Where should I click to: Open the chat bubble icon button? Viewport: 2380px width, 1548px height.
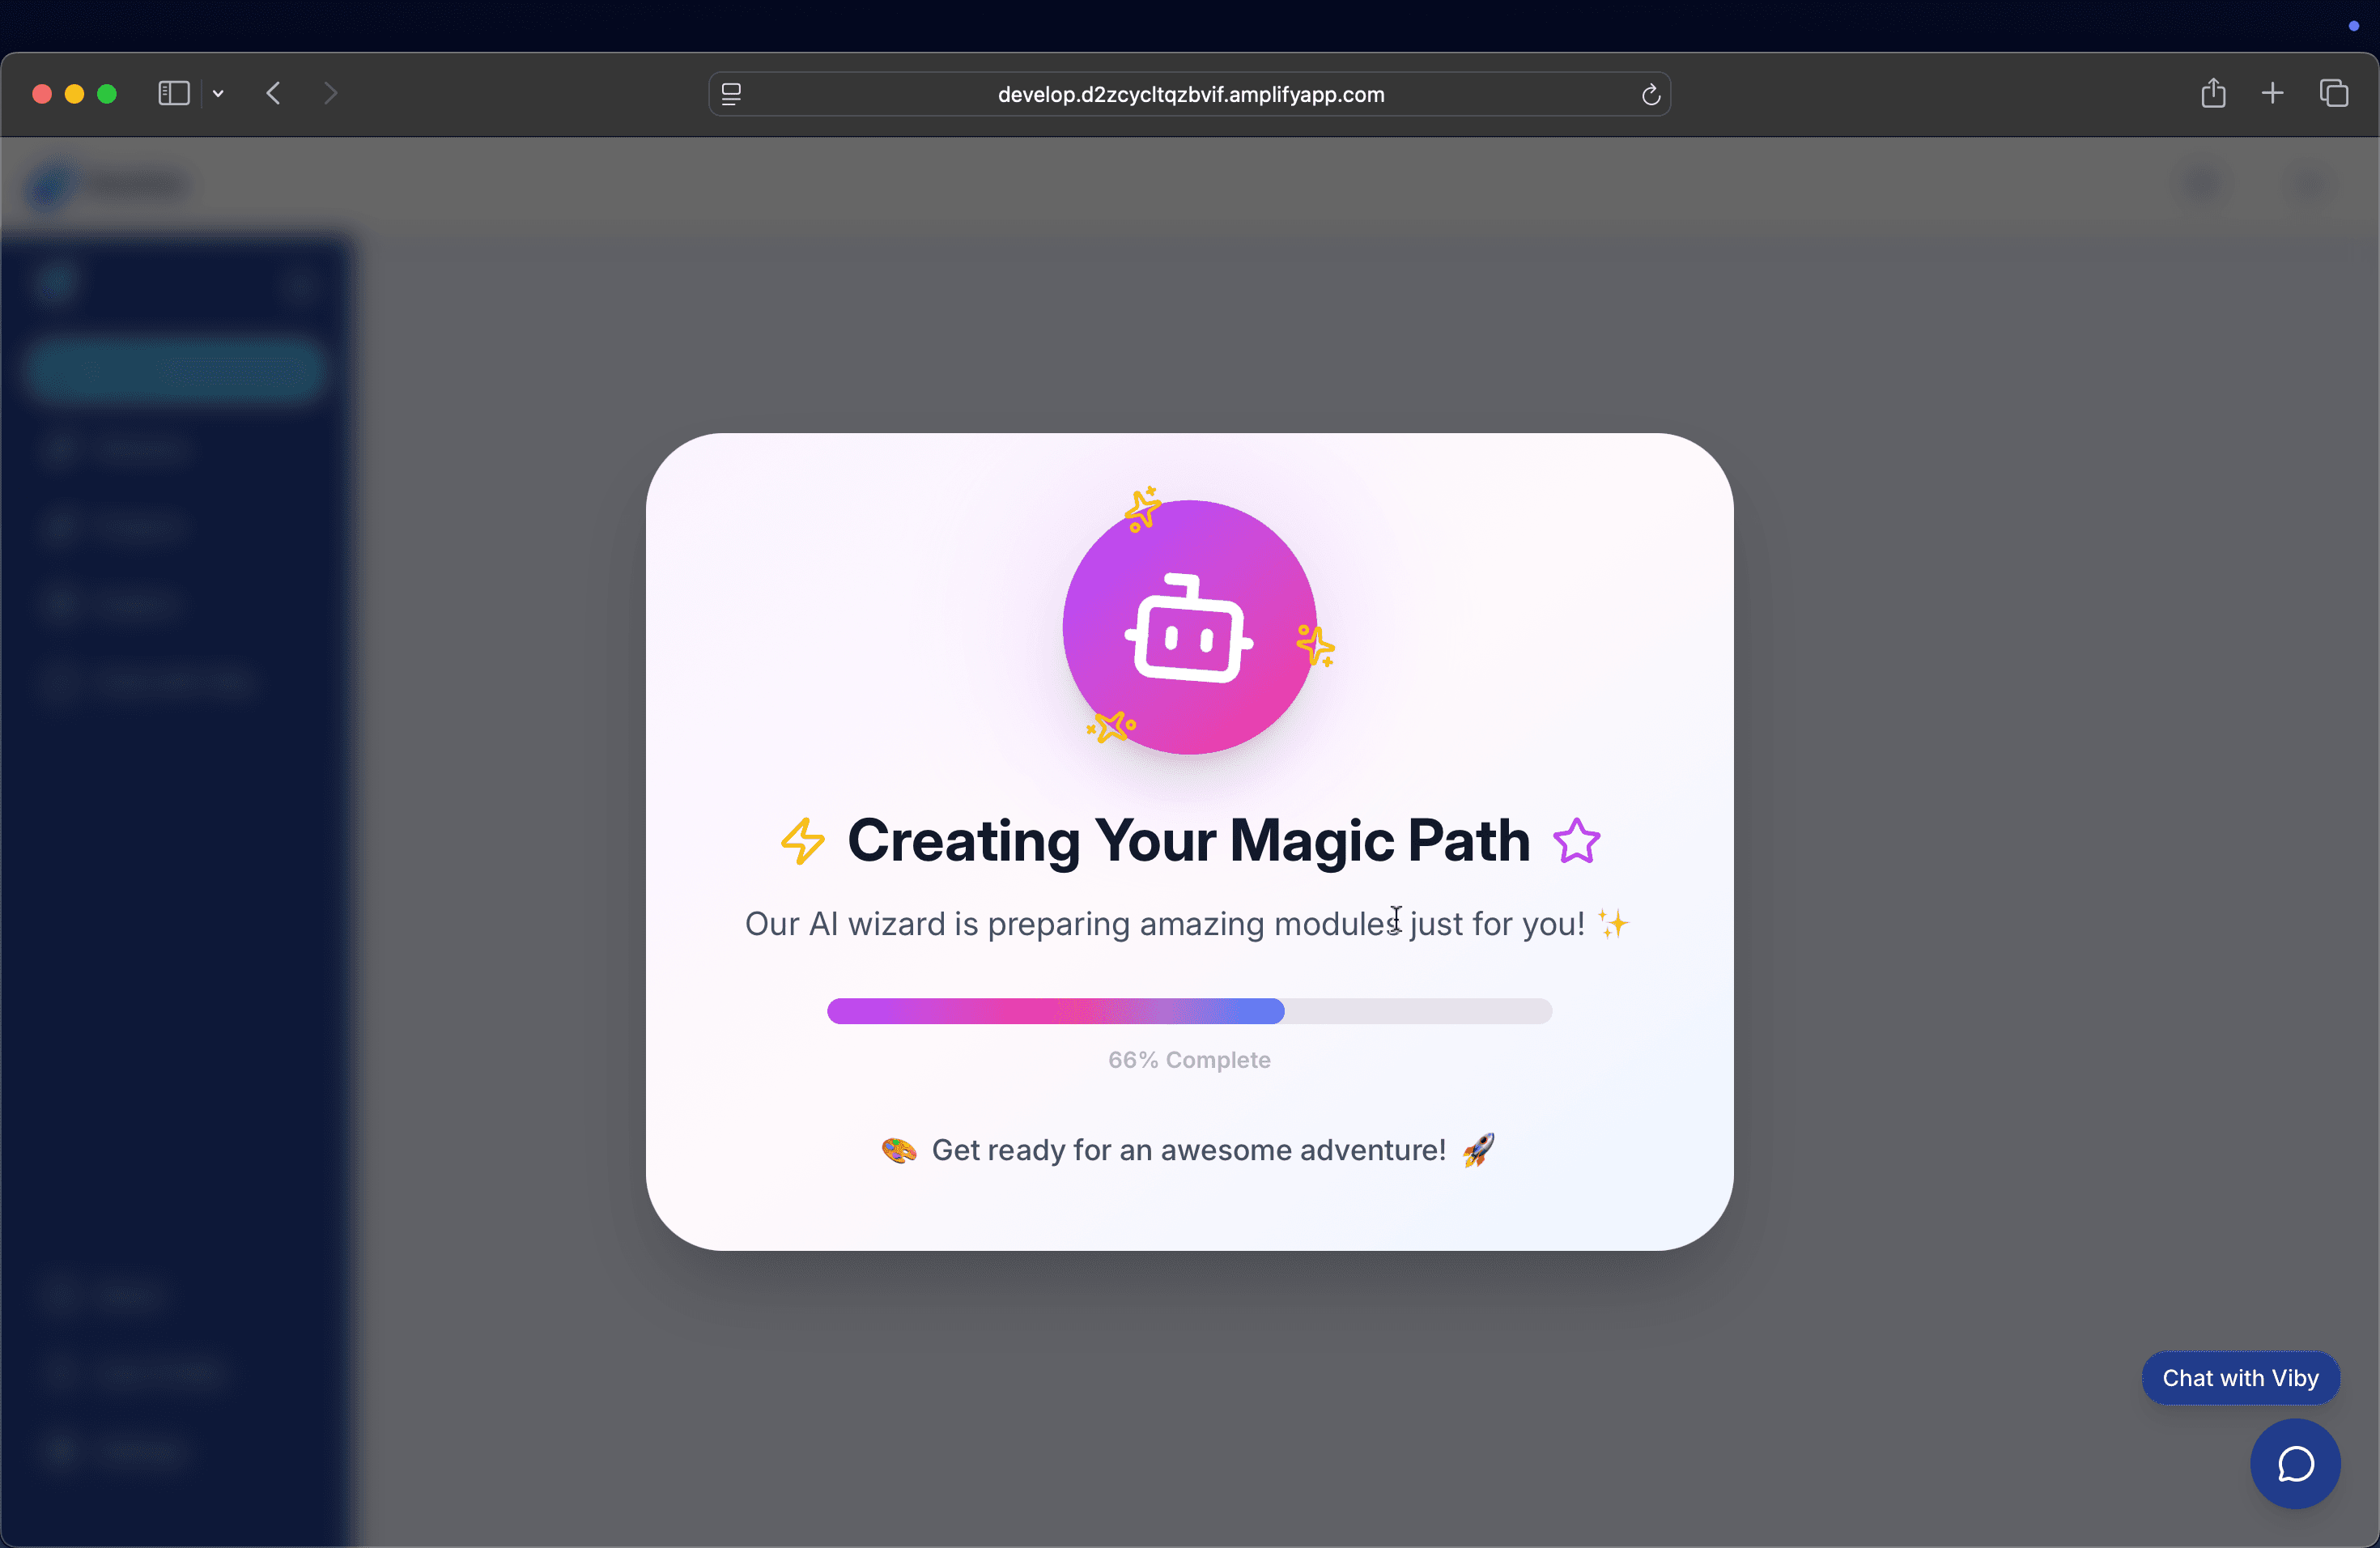2294,1464
